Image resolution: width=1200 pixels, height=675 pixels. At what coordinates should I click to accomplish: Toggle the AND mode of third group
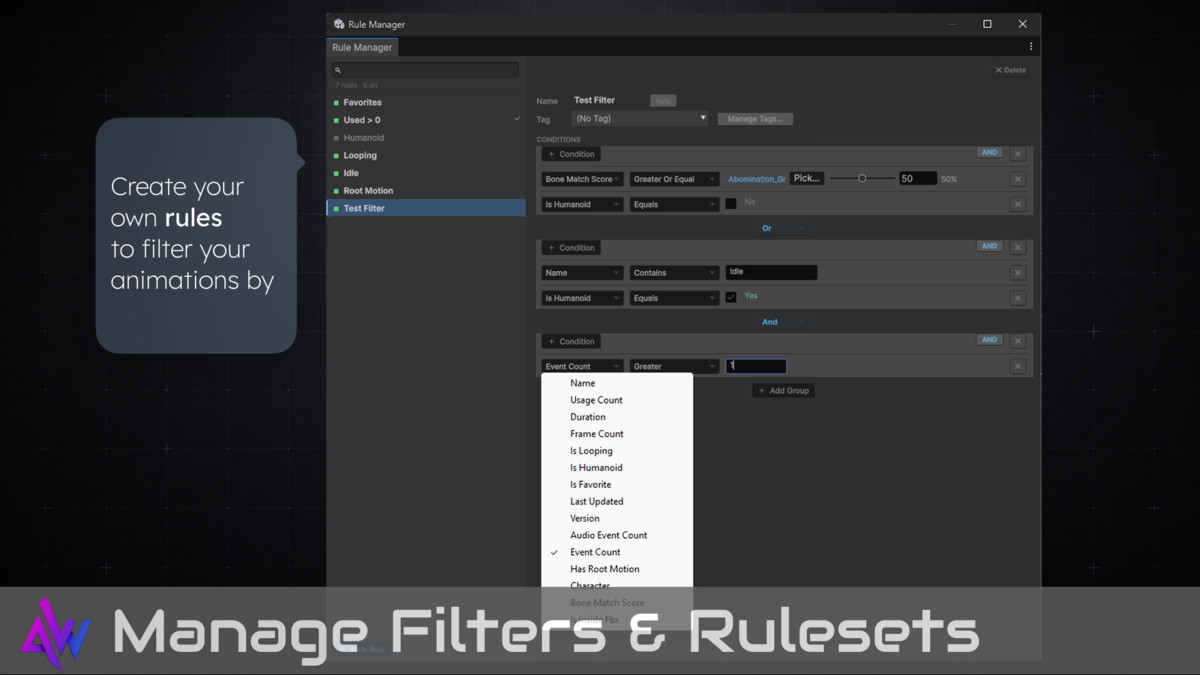tap(989, 340)
